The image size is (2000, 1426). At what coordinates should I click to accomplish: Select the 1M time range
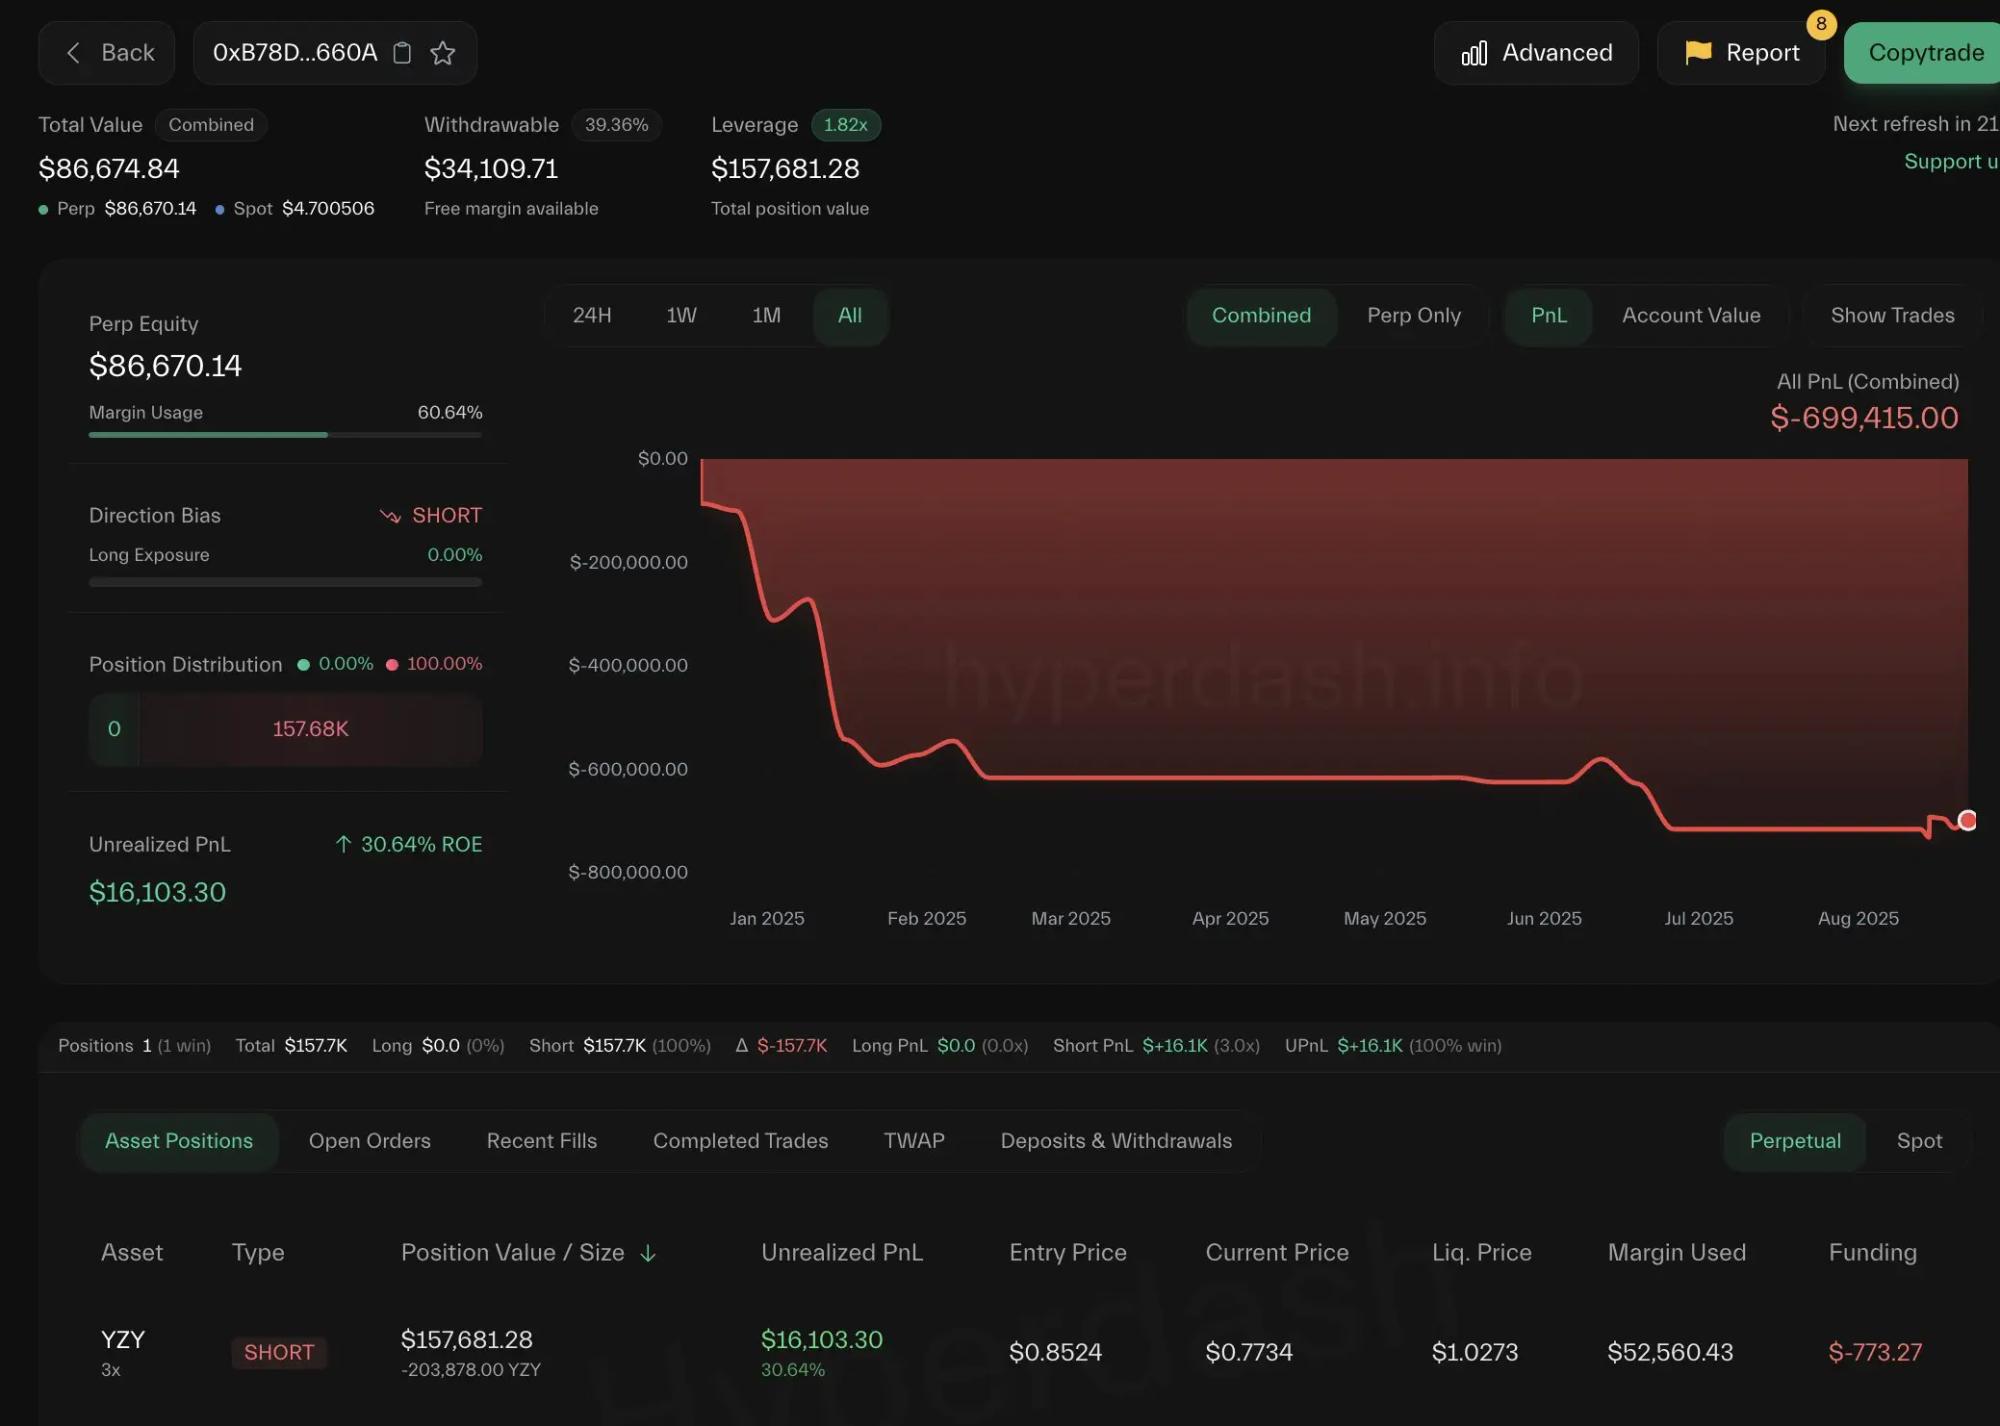(x=767, y=316)
